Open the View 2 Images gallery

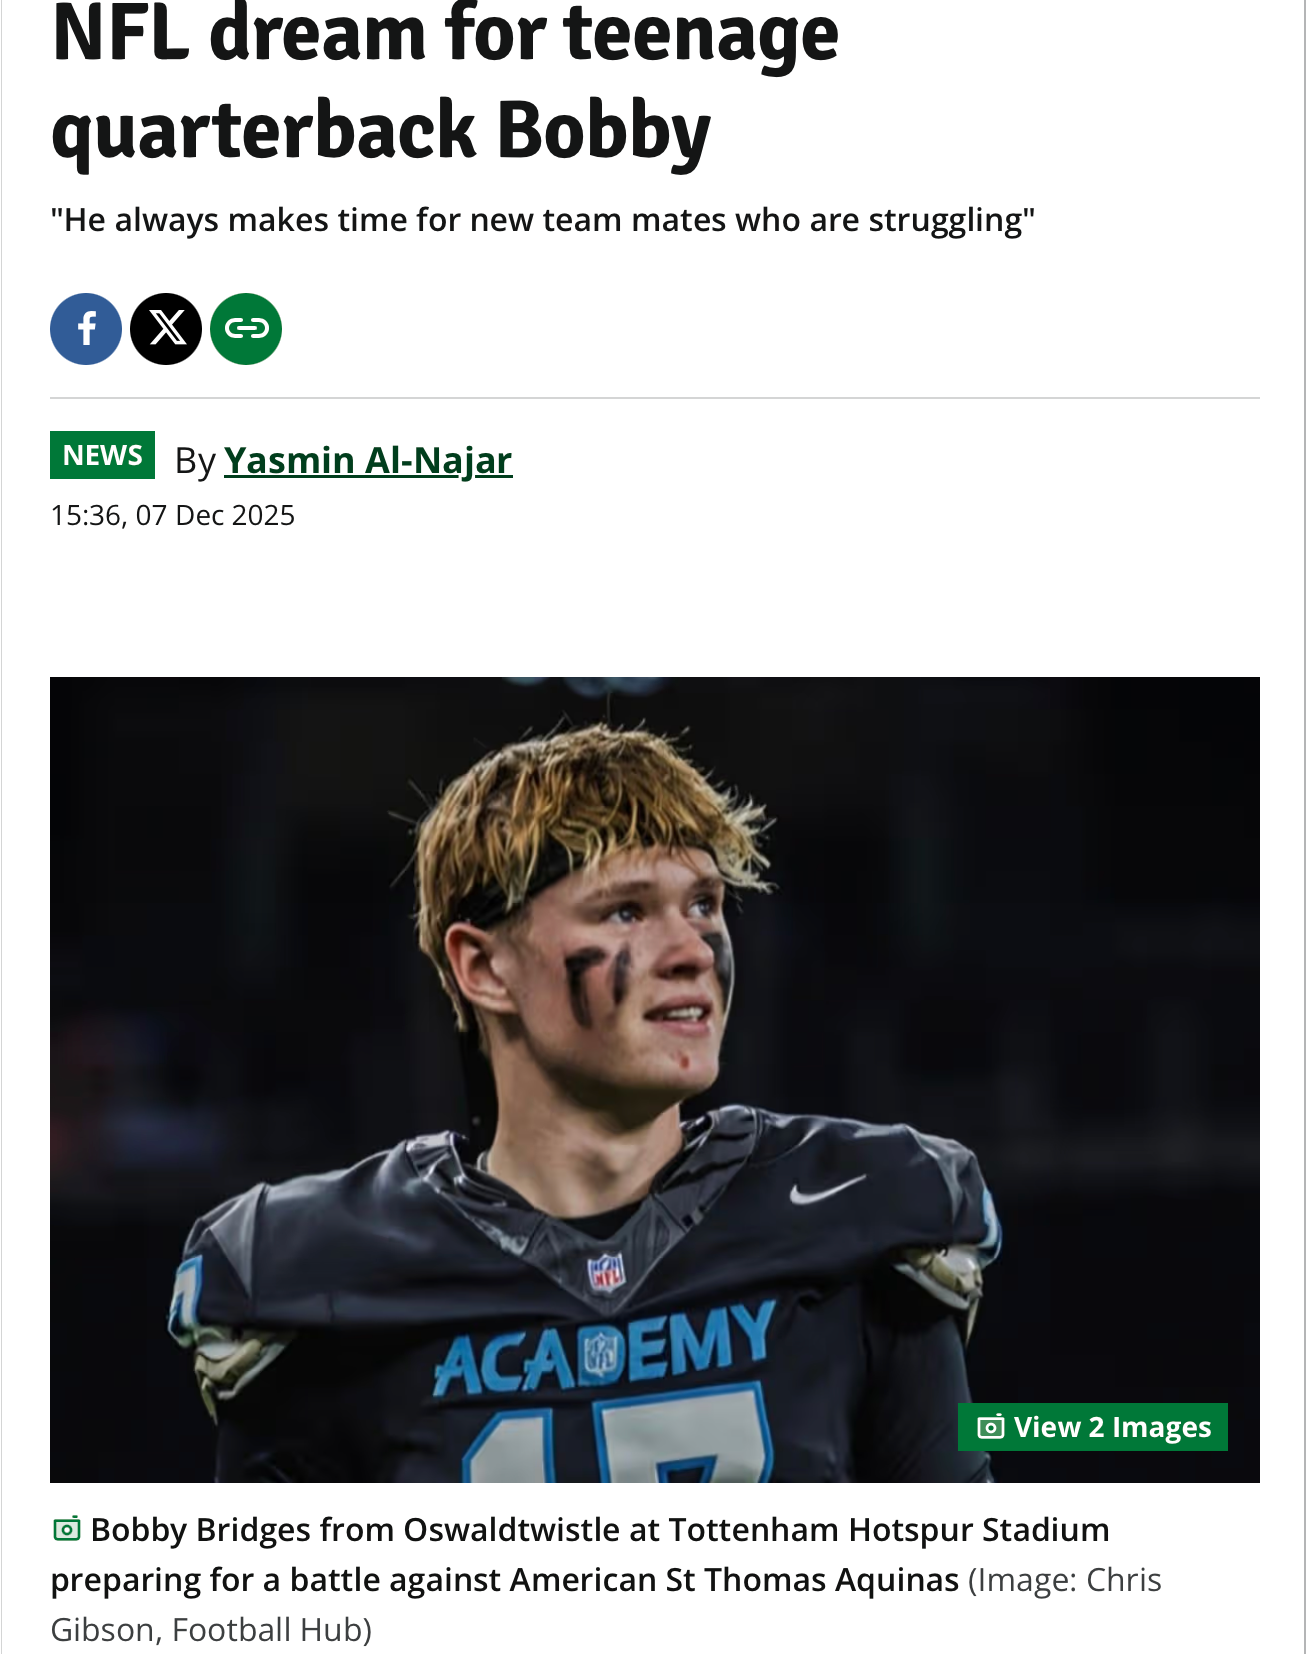tap(1093, 1427)
